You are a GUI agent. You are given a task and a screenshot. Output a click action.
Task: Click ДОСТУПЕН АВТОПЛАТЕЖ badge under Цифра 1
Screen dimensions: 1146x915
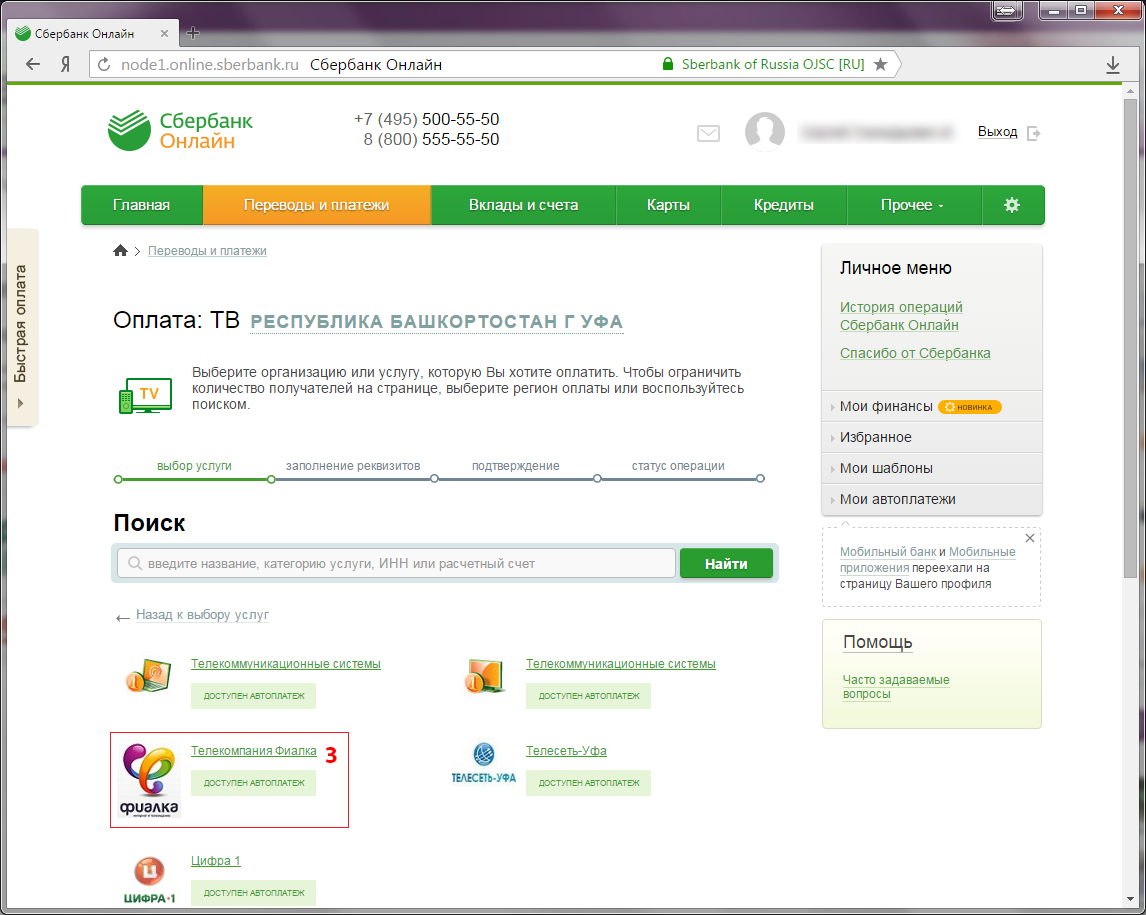(254, 892)
